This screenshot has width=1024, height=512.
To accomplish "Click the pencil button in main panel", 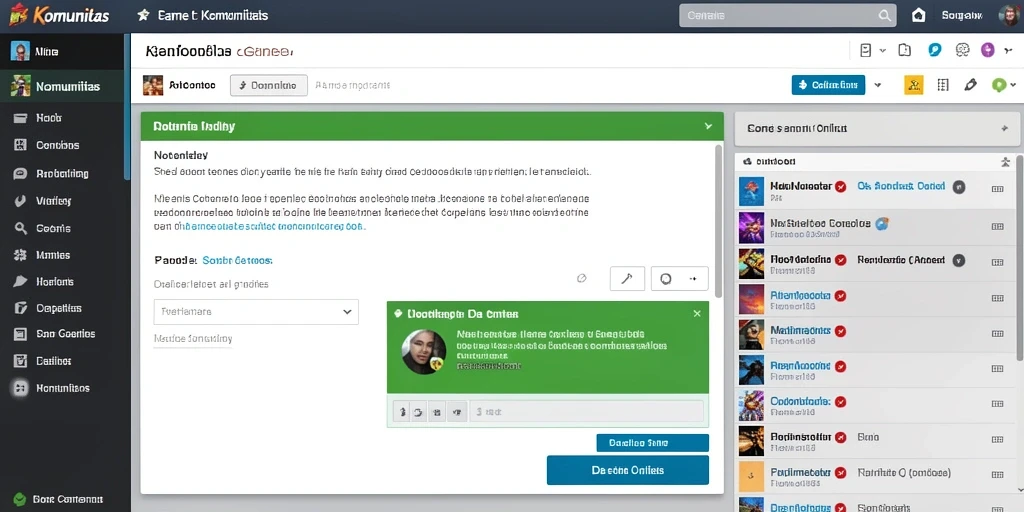I will [627, 279].
